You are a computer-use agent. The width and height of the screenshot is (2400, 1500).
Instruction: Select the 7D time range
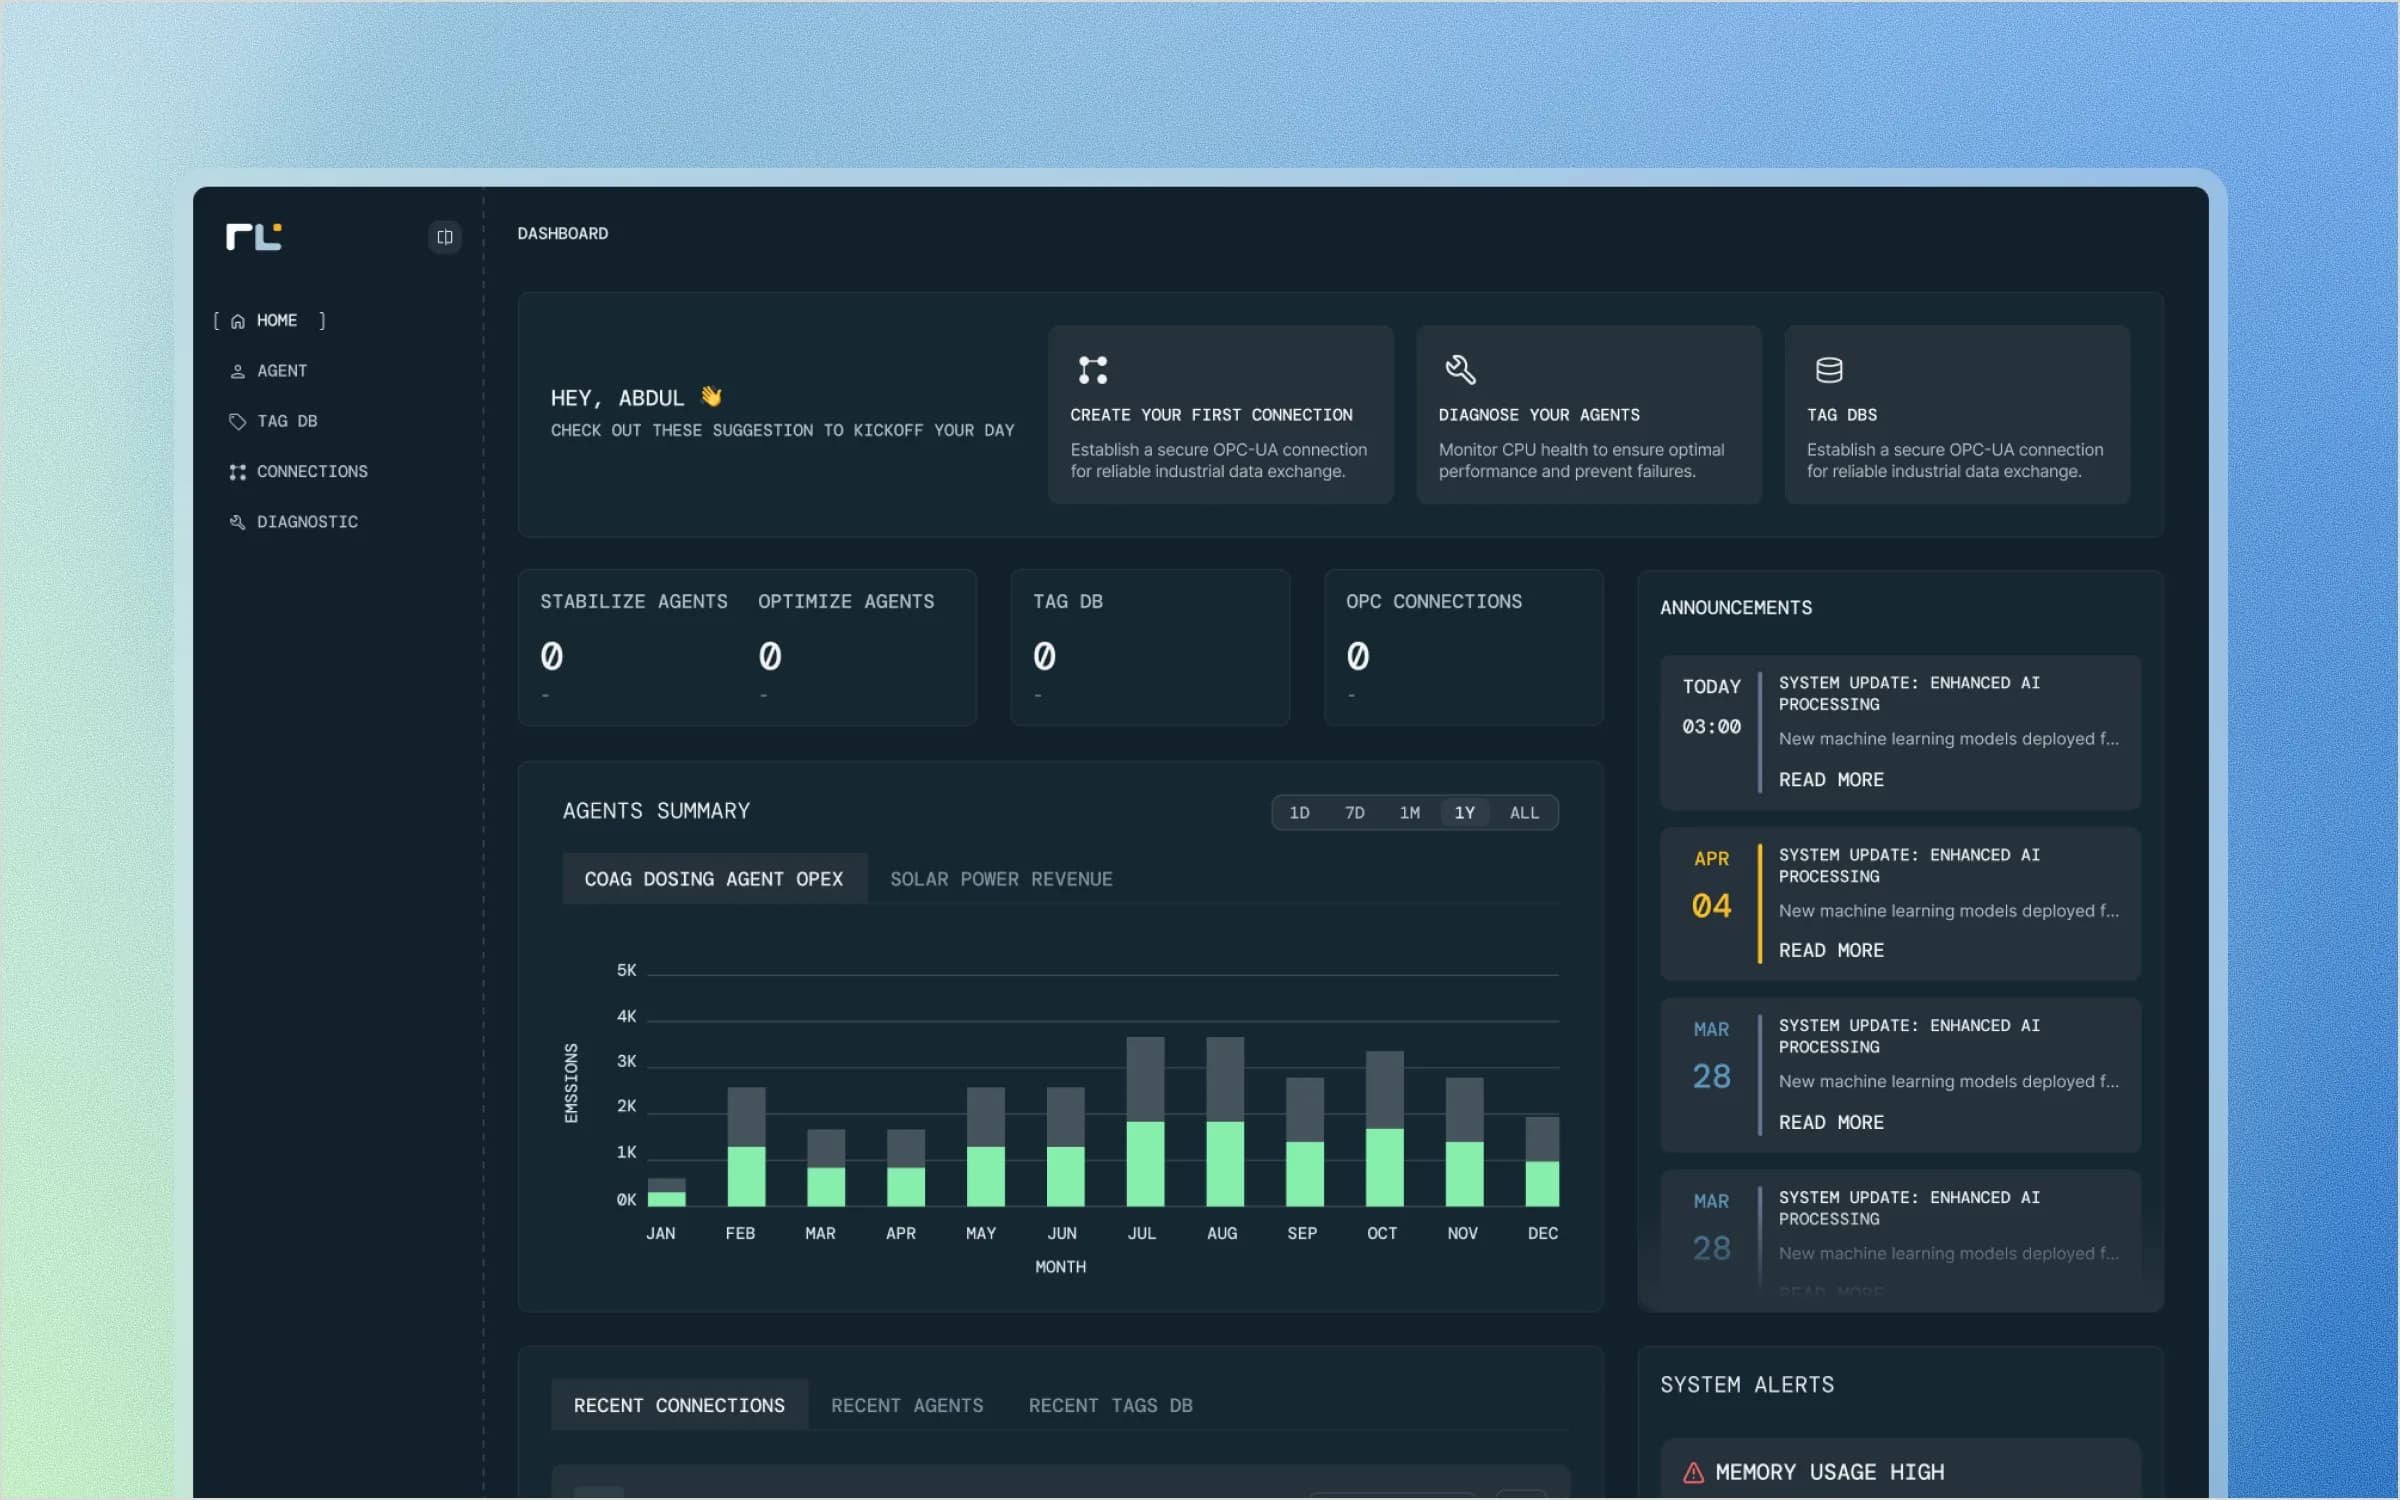tap(1354, 813)
